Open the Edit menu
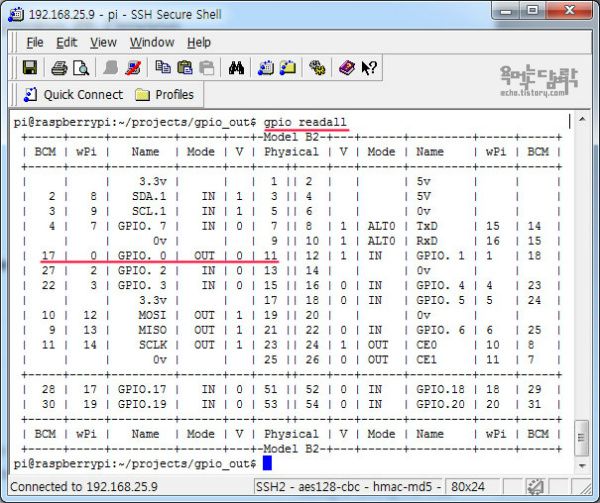 tap(67, 42)
